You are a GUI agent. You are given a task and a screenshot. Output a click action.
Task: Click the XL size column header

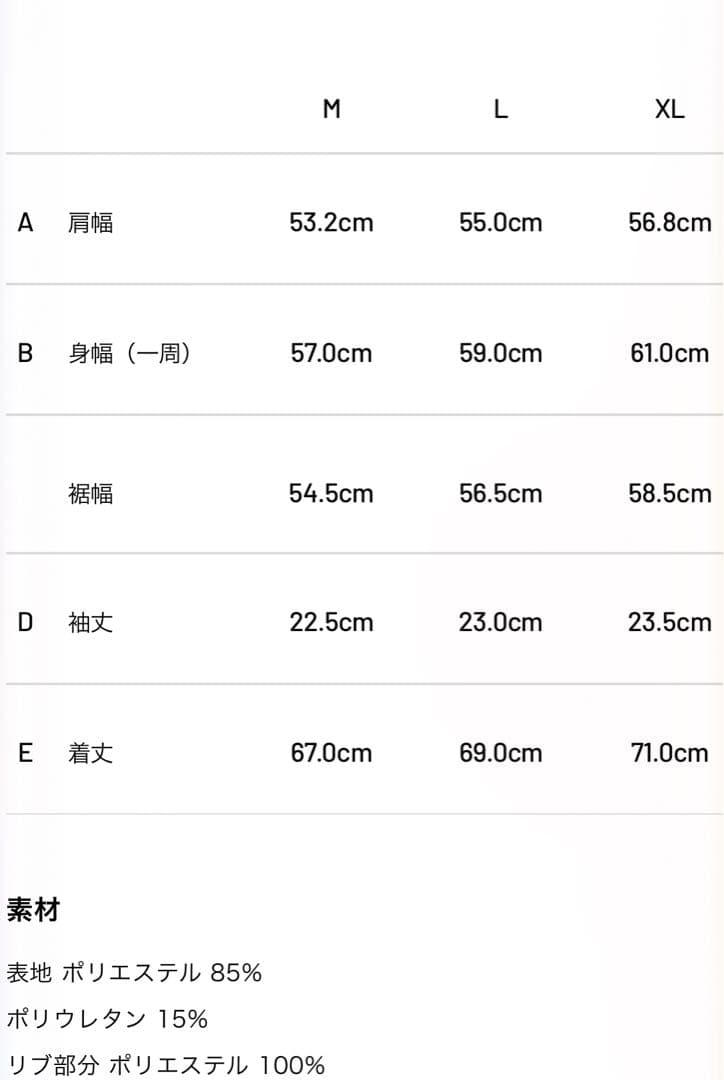(669, 110)
